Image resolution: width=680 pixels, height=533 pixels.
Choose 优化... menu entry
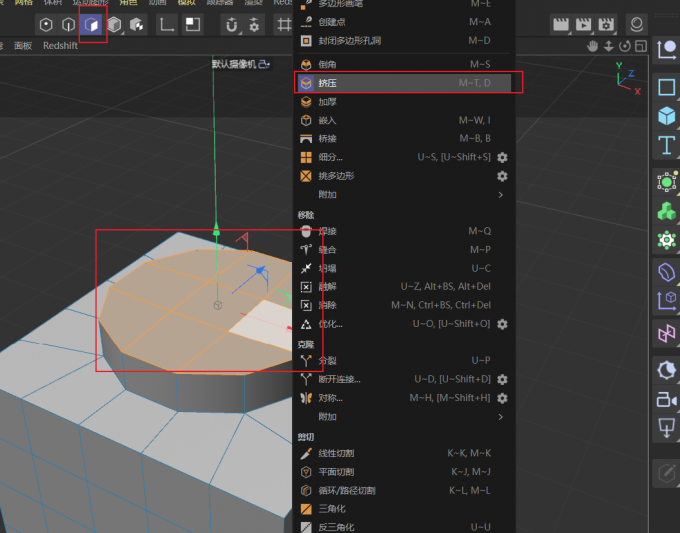404,324
